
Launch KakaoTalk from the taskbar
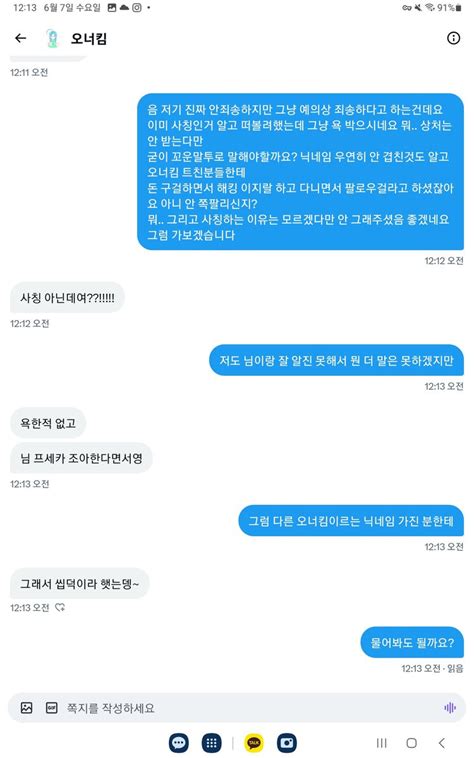pyautogui.click(x=254, y=743)
